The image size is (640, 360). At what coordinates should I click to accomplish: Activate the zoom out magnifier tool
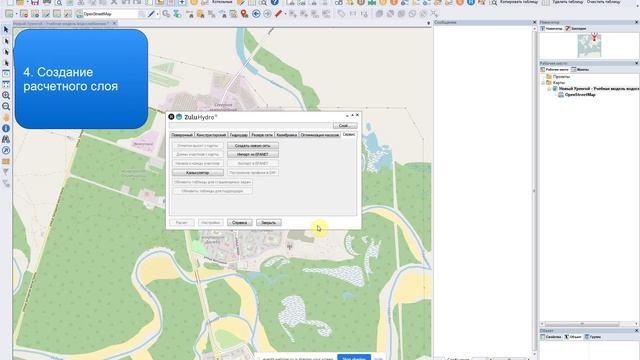(x=6, y=107)
